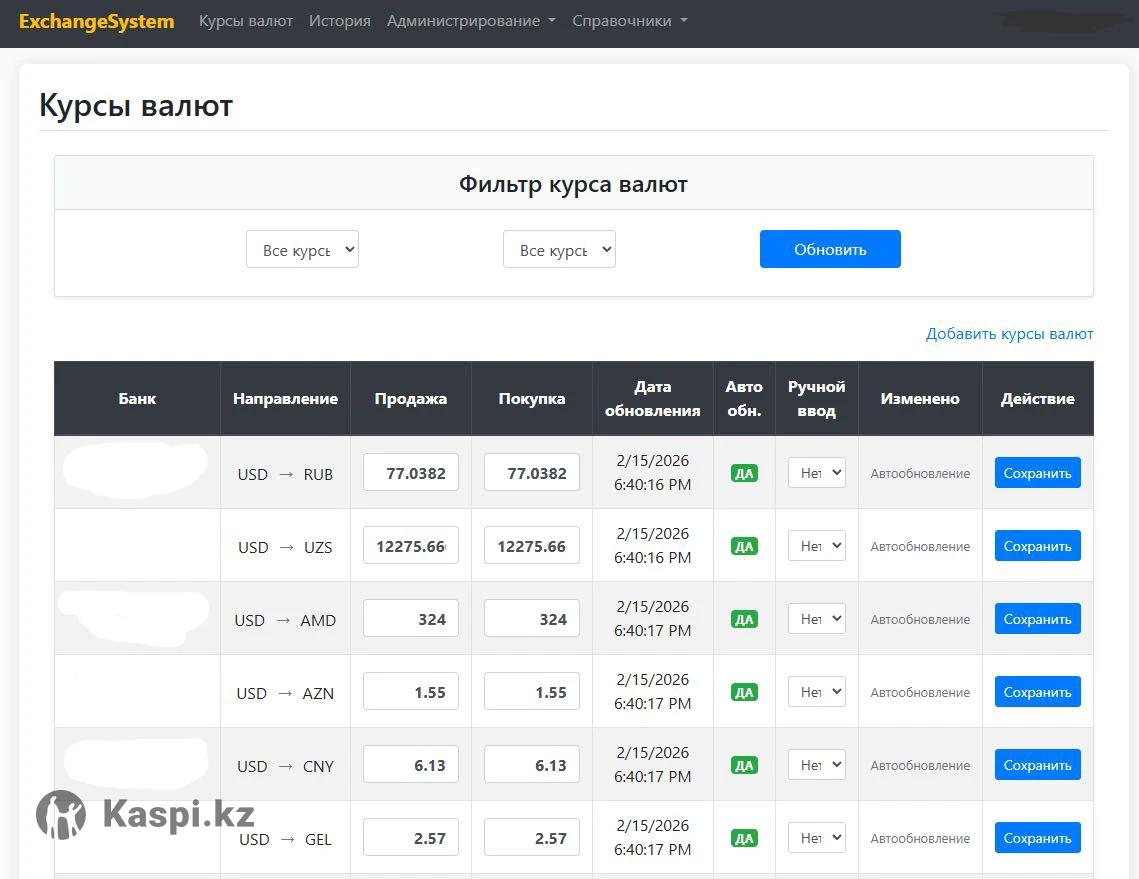Click the ExchangeSystem brand logo
The width and height of the screenshot is (1139, 879).
pyautogui.click(x=96, y=21)
